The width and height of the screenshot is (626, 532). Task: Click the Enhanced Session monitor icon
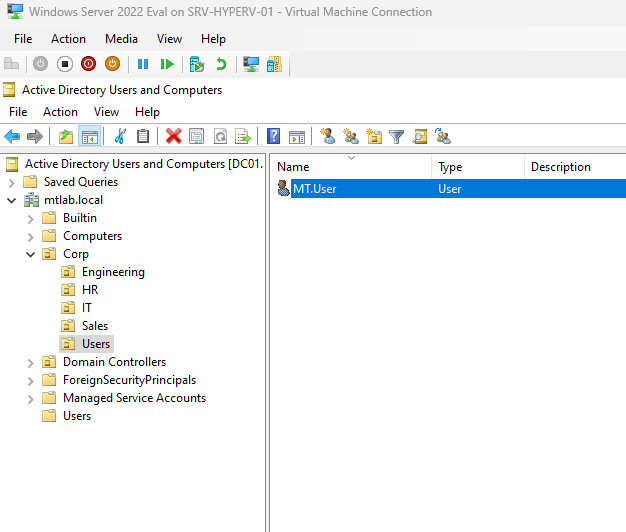point(251,64)
